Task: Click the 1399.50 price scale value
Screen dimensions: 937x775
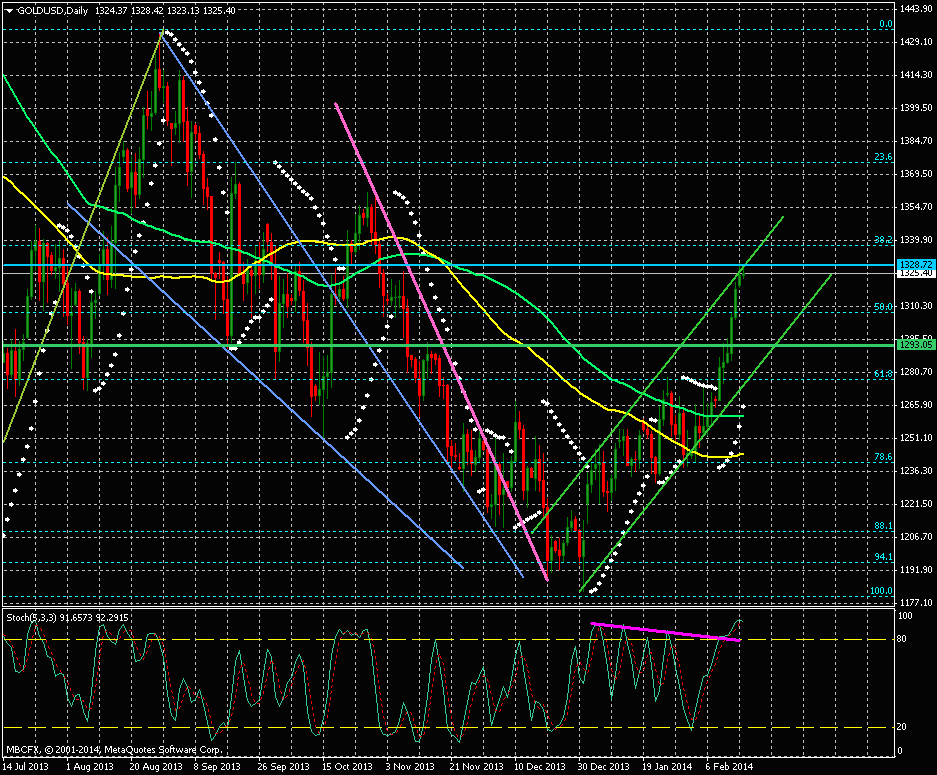Action: pyautogui.click(x=916, y=108)
